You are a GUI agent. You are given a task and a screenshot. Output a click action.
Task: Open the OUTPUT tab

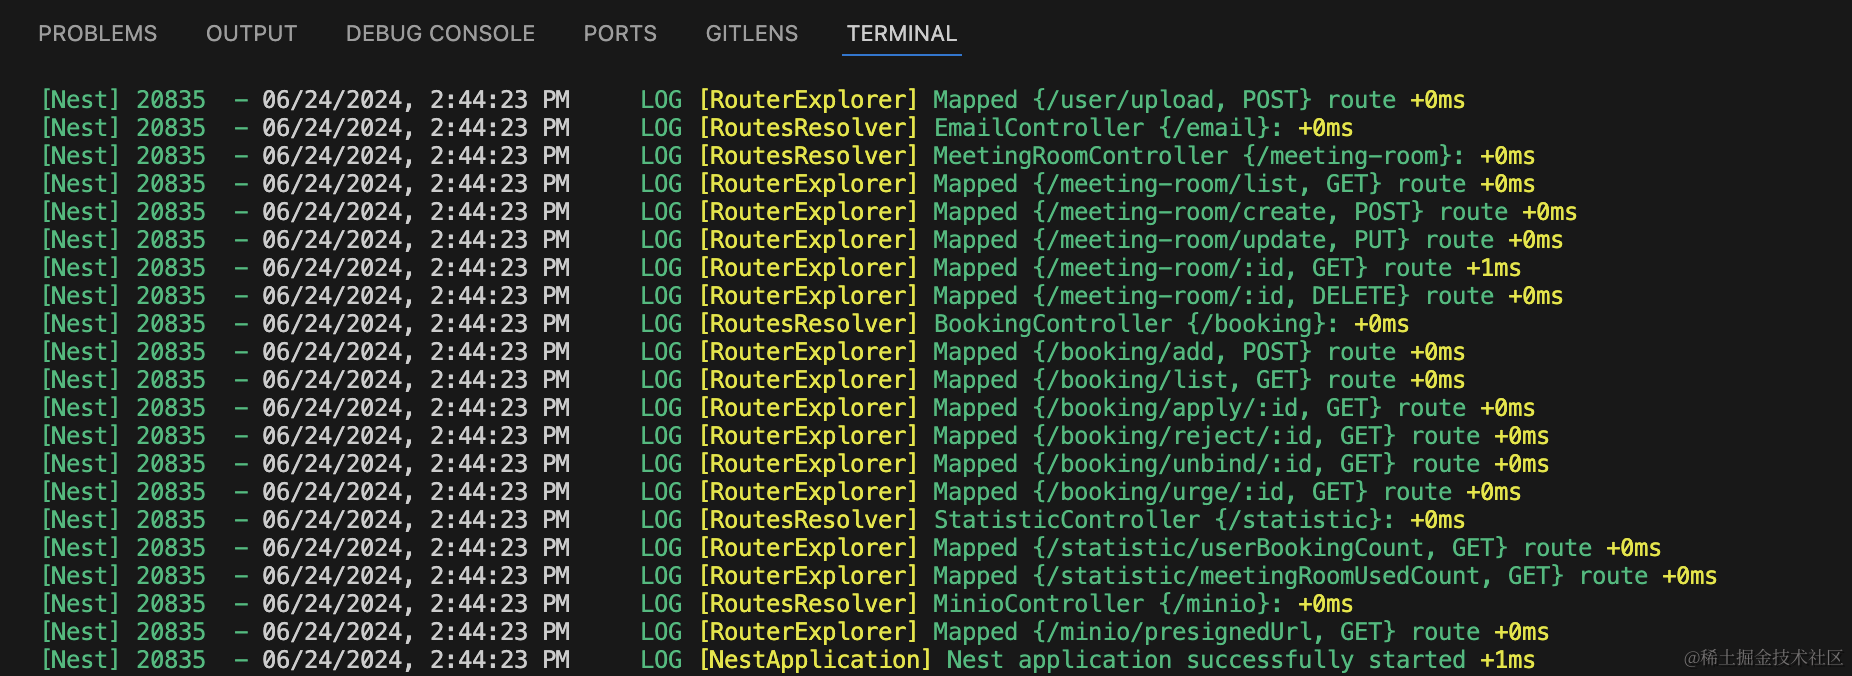pos(251,34)
